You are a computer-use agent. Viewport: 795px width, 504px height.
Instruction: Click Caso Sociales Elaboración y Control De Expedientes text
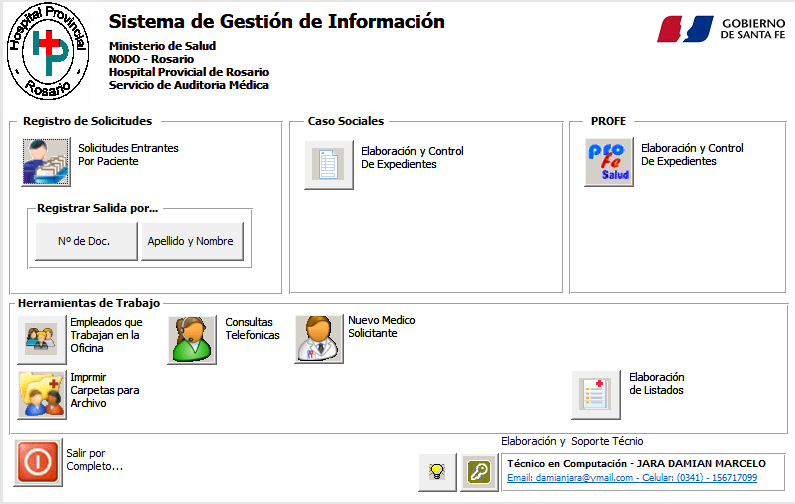point(412,158)
